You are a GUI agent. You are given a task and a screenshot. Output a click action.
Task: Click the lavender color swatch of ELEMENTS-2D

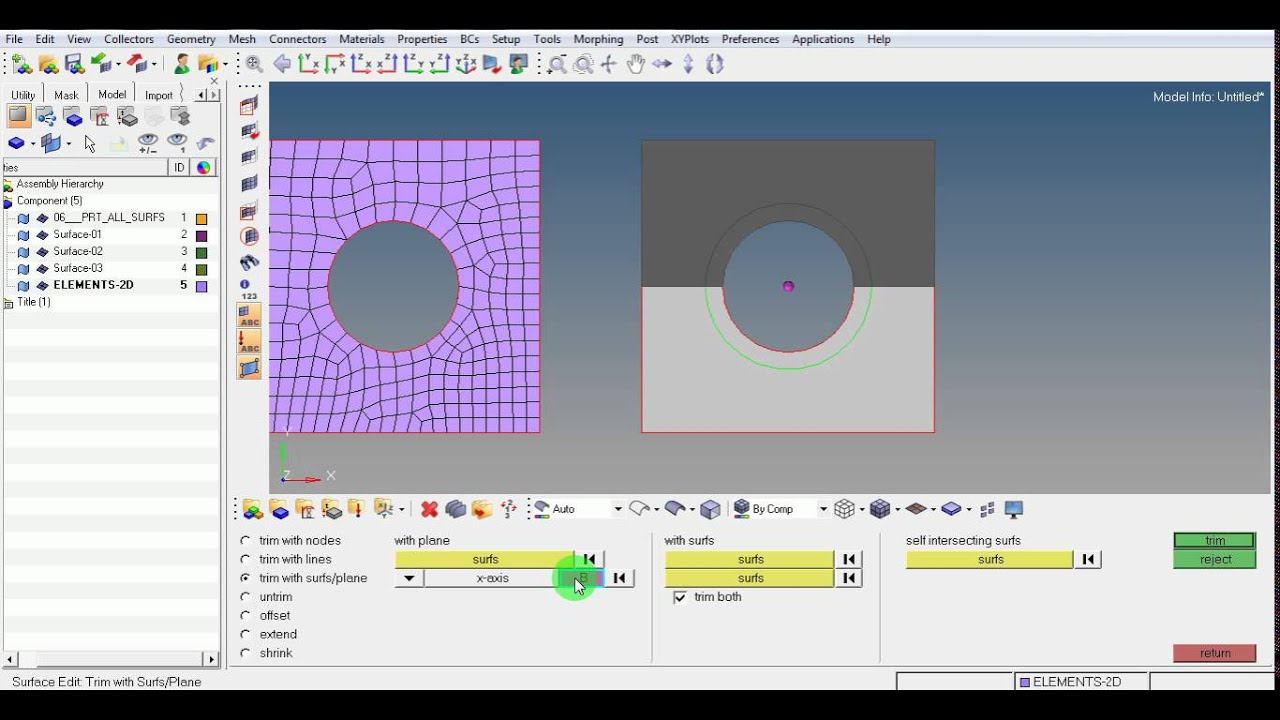coord(201,286)
